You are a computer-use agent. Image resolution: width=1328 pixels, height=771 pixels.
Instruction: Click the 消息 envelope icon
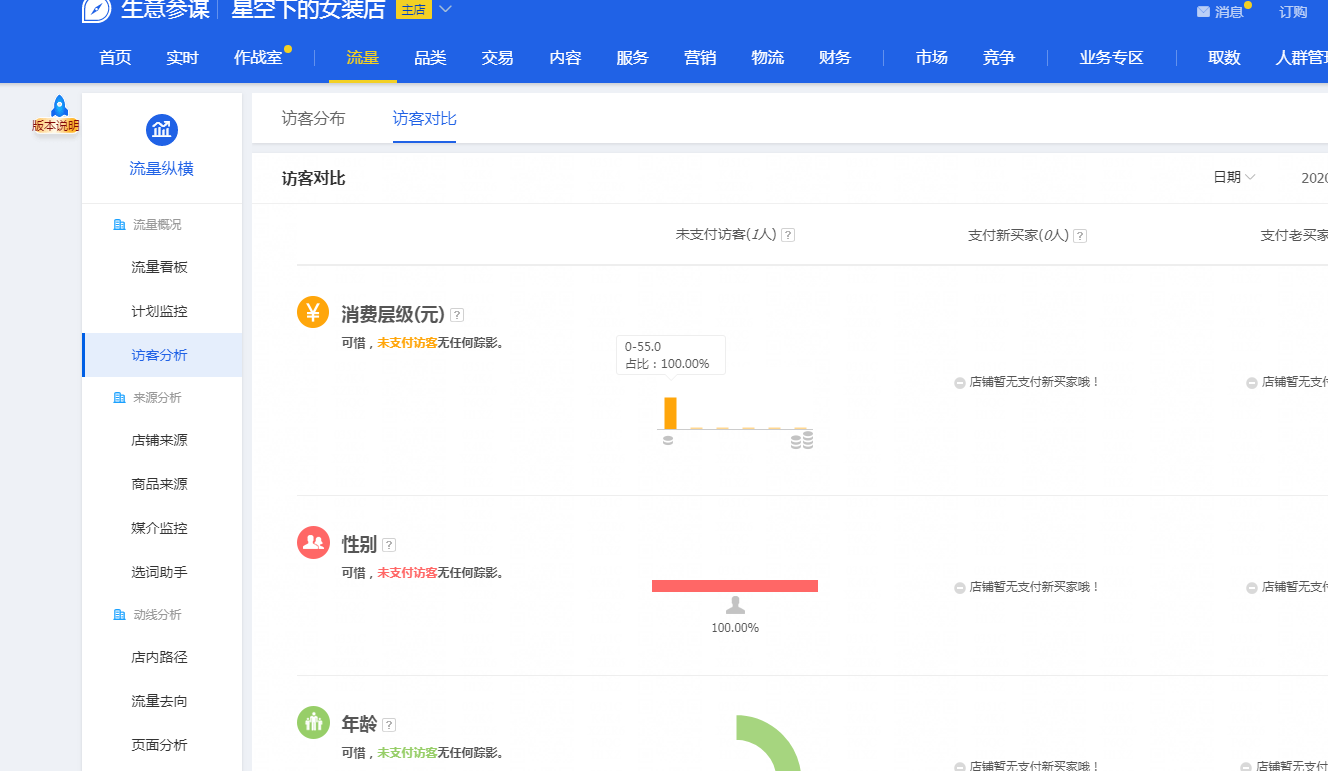point(1203,12)
